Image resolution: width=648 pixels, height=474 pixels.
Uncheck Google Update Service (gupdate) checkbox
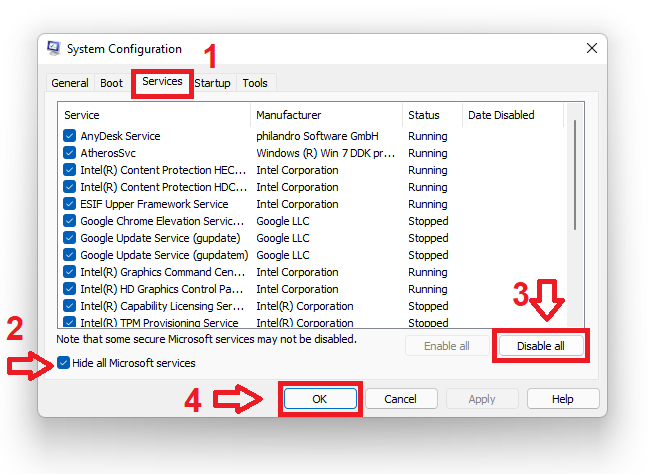pyautogui.click(x=69, y=238)
